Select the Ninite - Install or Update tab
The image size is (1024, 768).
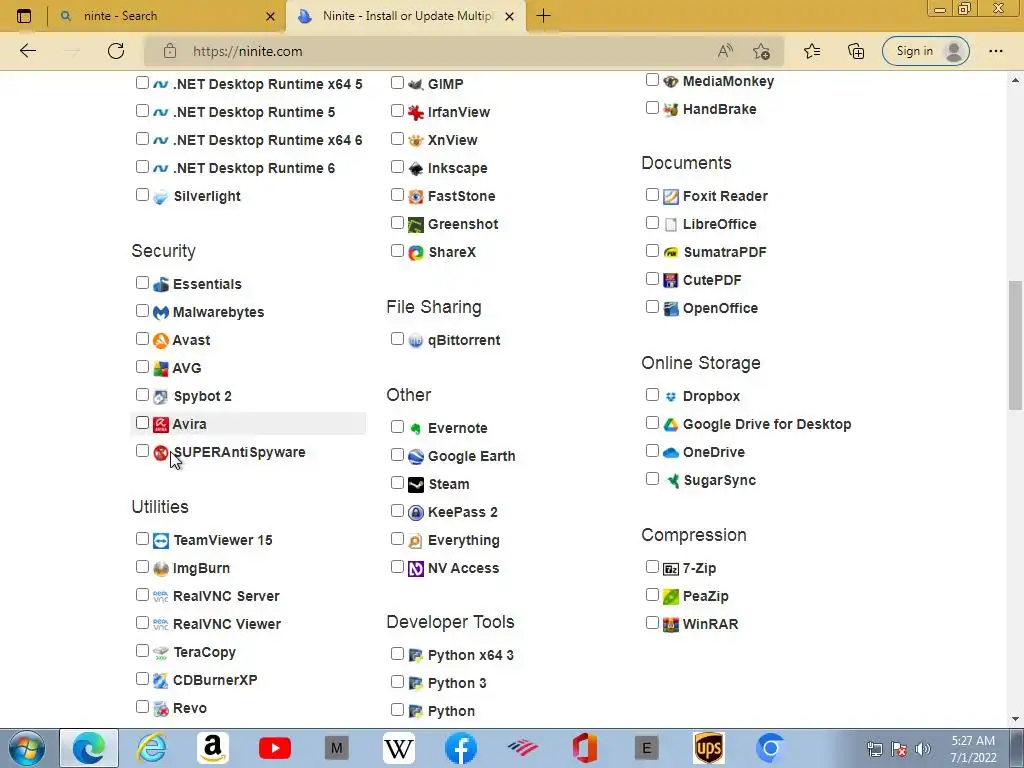click(405, 16)
